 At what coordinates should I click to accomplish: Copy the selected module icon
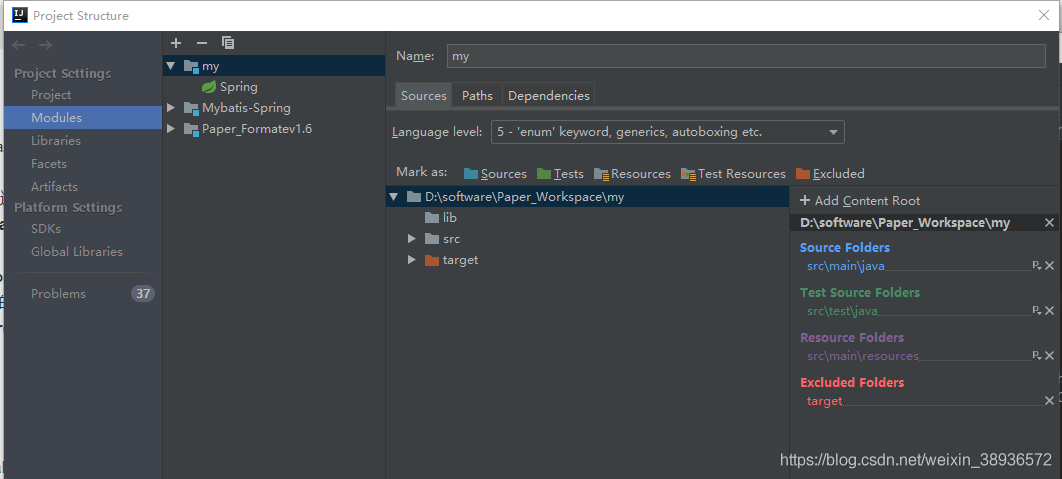(228, 43)
